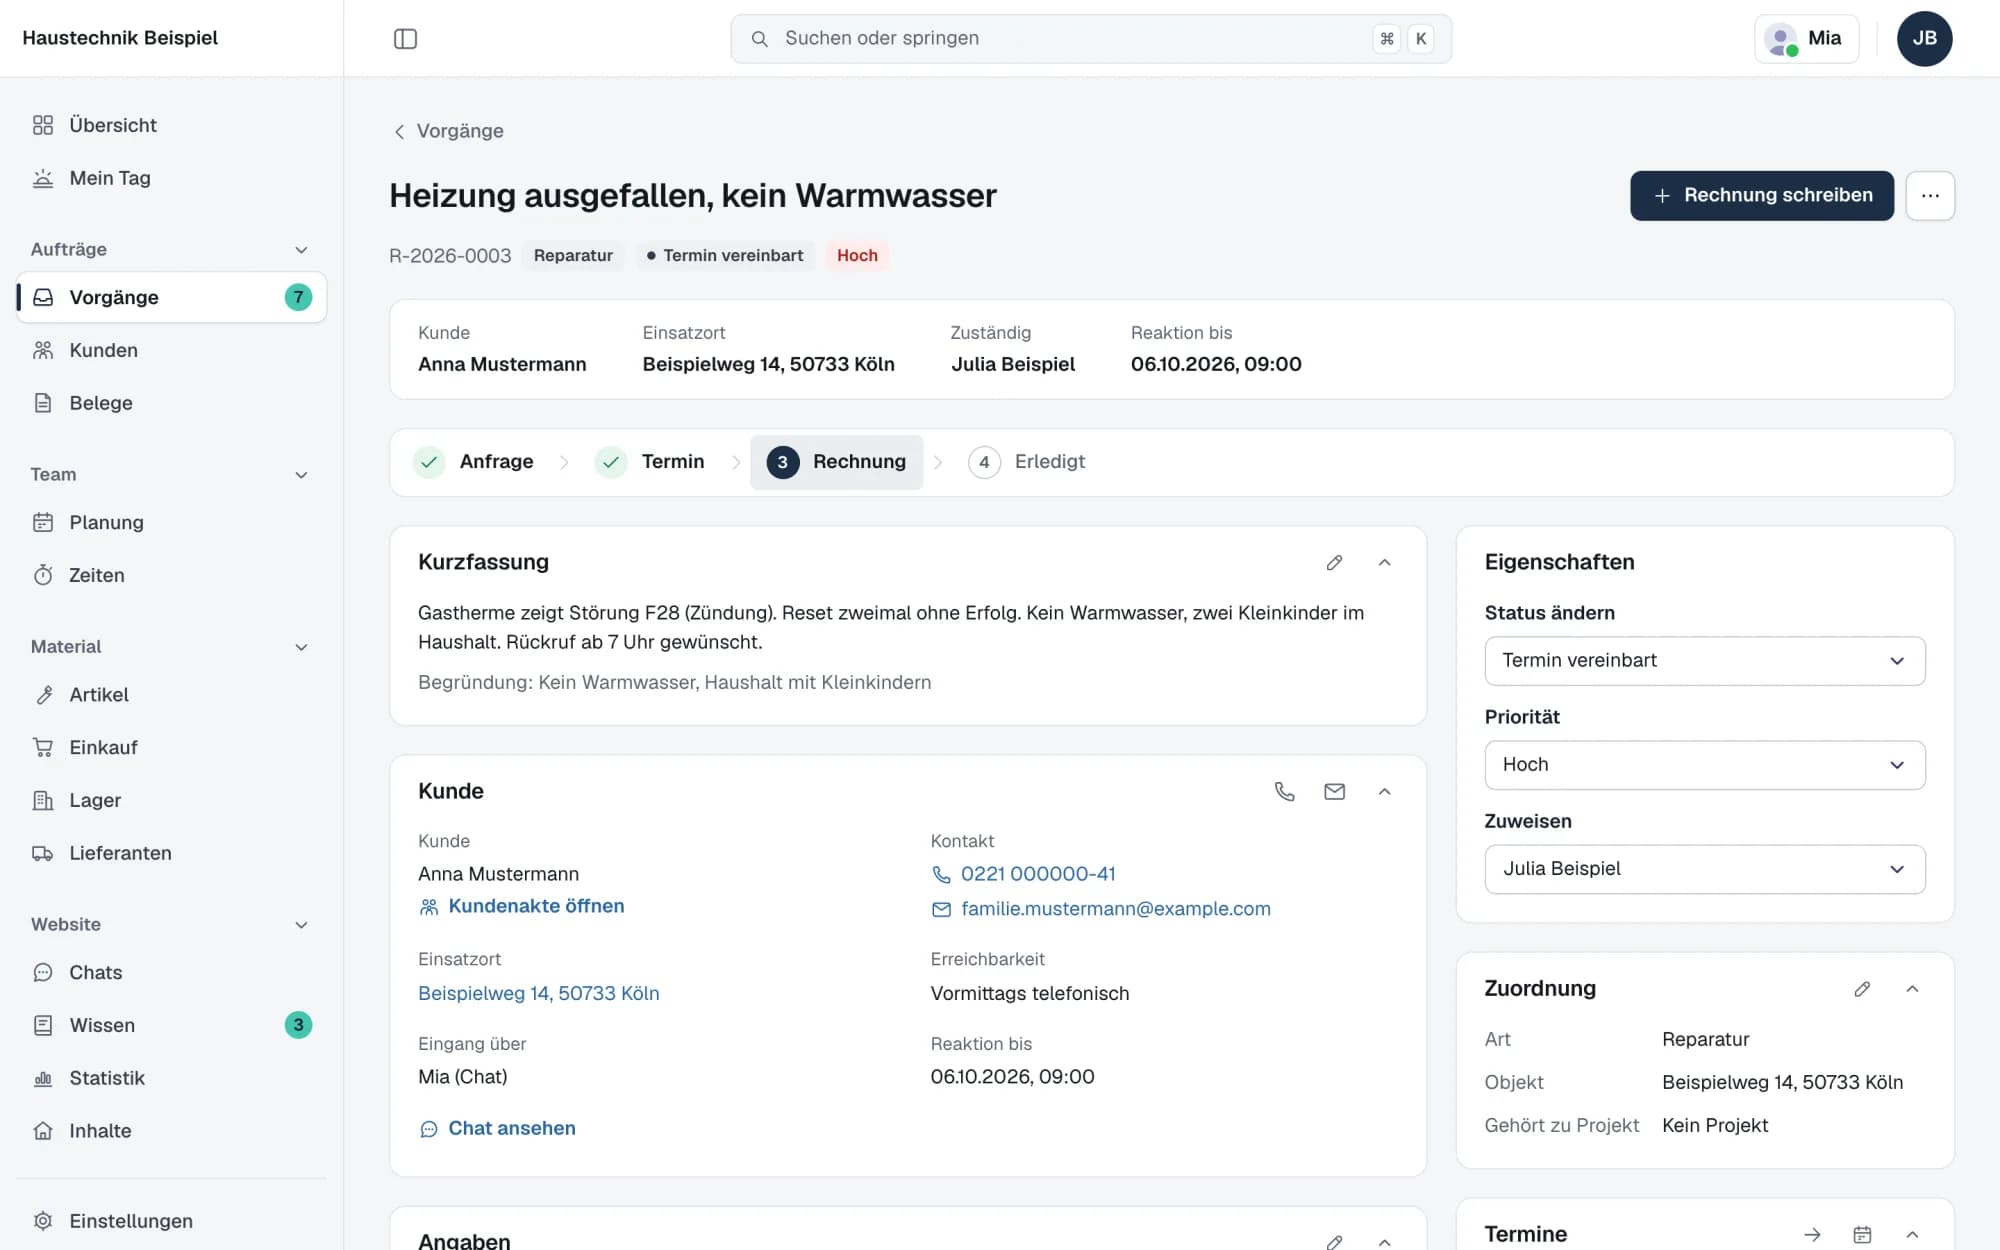The width and height of the screenshot is (2000, 1250).
Task: Open the JB user avatar
Action: pos(1924,39)
